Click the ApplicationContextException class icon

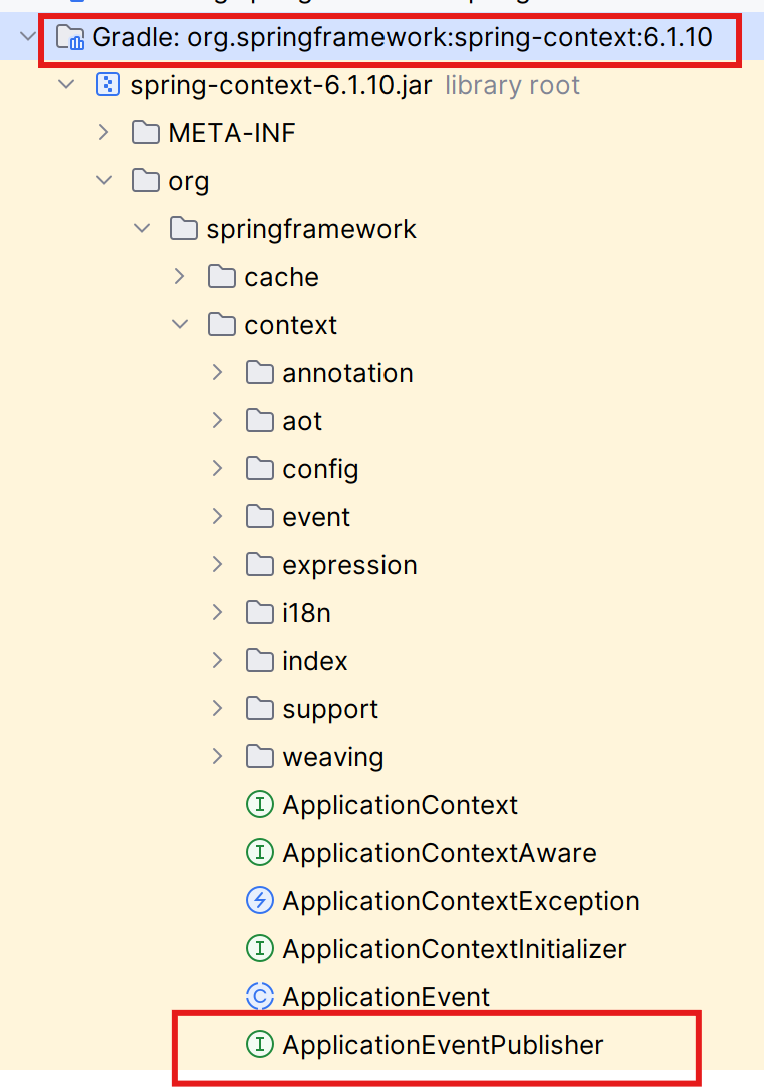point(259,901)
